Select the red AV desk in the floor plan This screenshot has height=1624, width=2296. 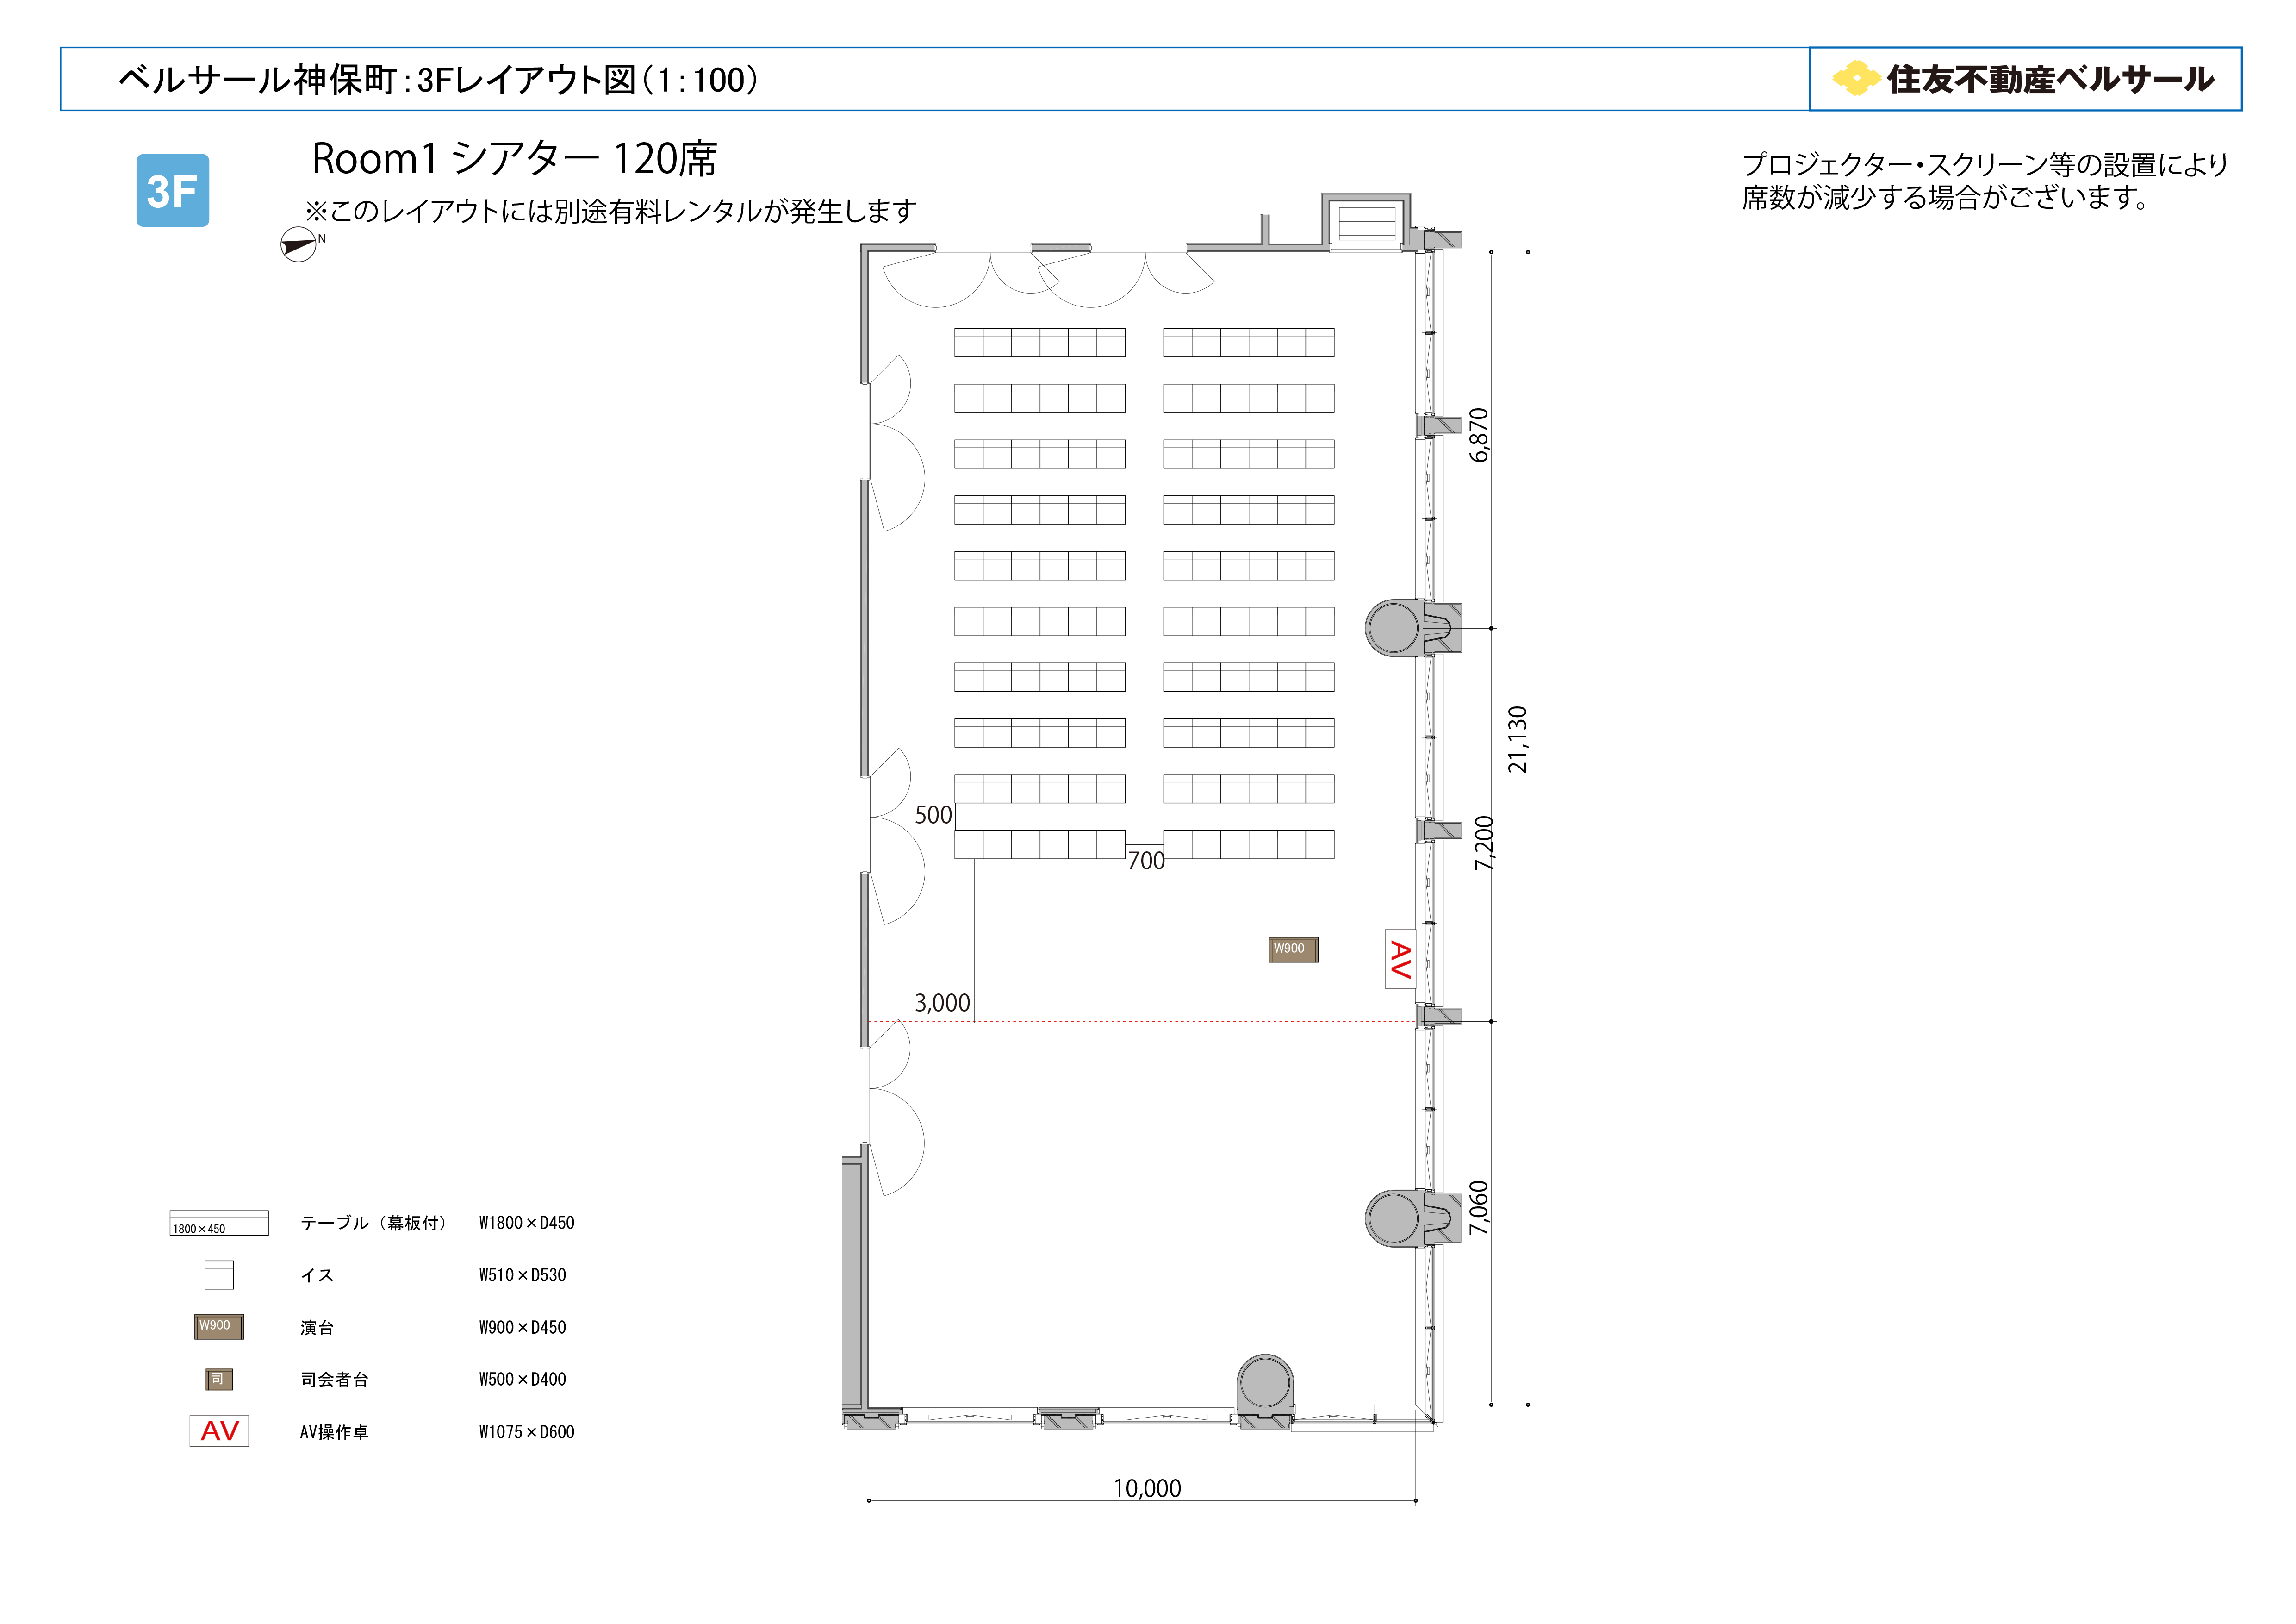click(1400, 959)
